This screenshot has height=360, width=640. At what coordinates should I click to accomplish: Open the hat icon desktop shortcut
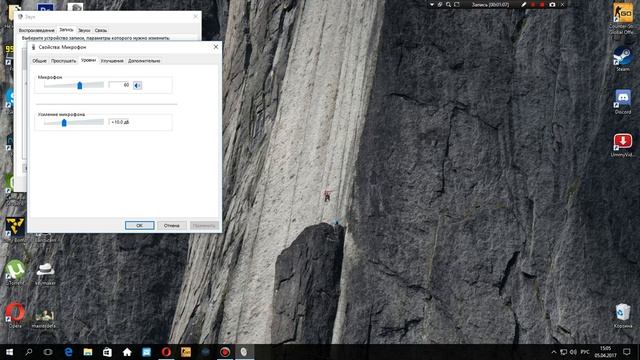[45, 273]
